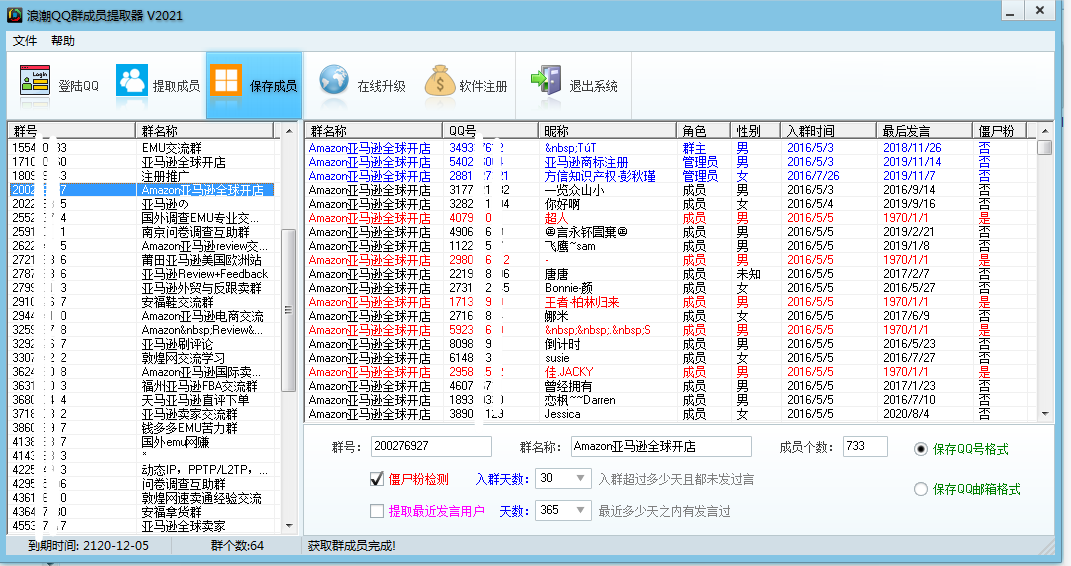Open 在线升级 online upgrade globe icon
This screenshot has height=566, width=1071.
(x=334, y=85)
